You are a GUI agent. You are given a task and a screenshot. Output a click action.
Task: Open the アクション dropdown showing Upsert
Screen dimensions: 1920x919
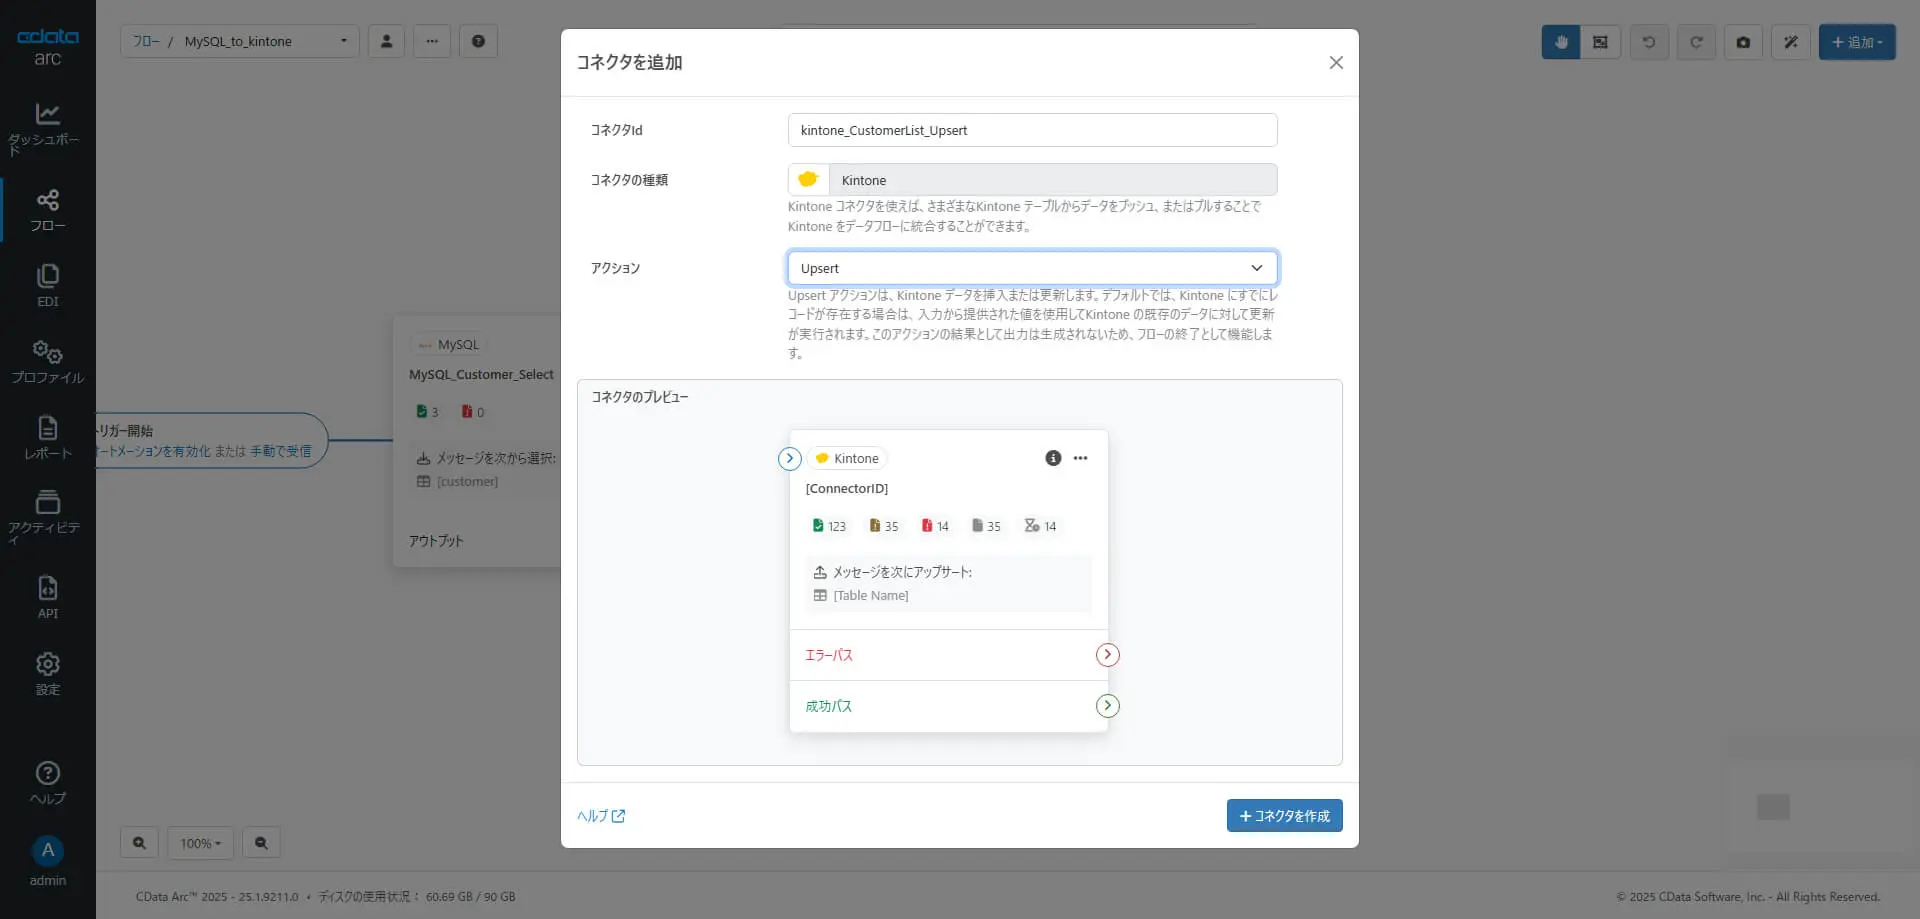(1032, 268)
